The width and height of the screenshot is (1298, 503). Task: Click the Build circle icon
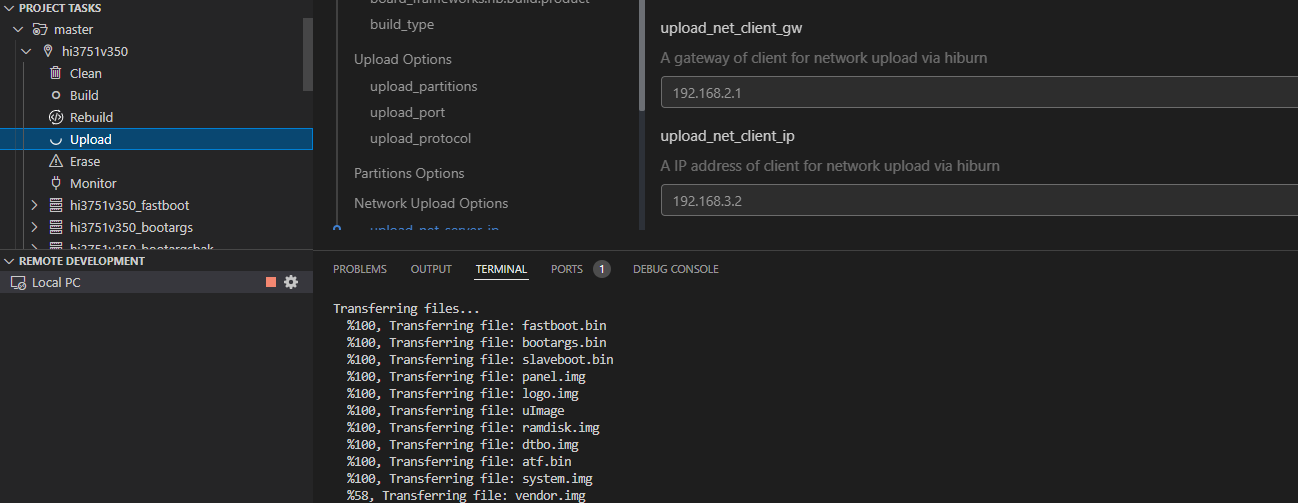pos(56,95)
